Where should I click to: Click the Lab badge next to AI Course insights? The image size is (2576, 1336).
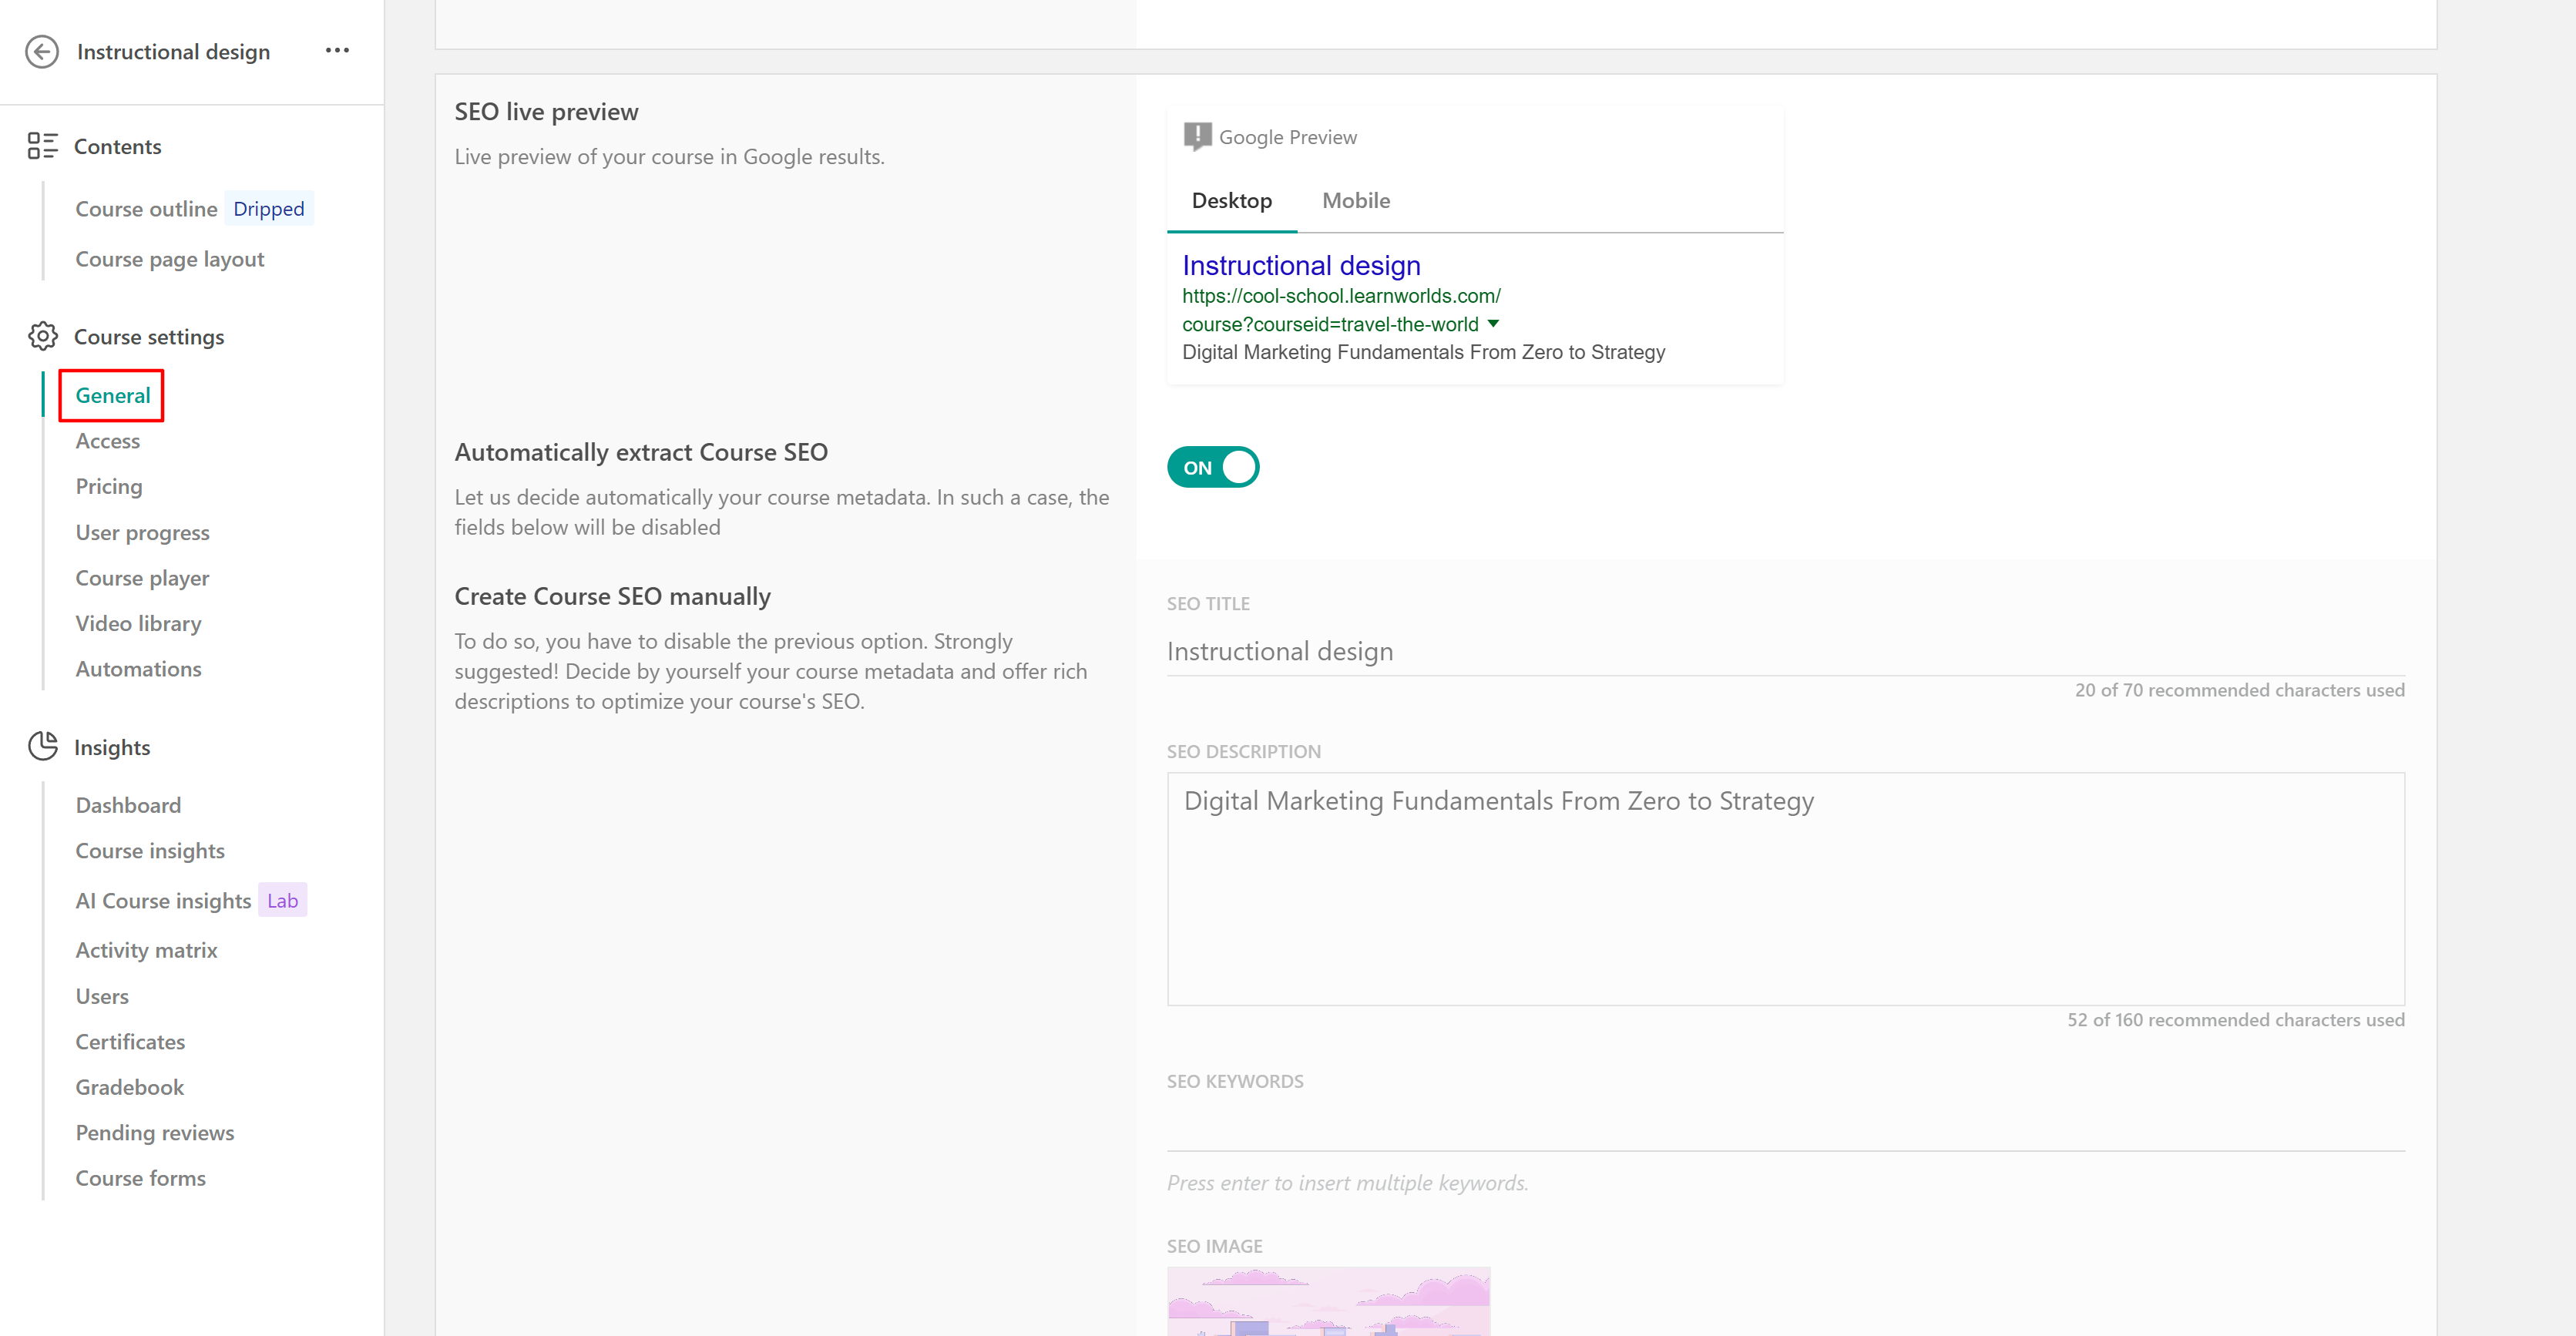(282, 900)
